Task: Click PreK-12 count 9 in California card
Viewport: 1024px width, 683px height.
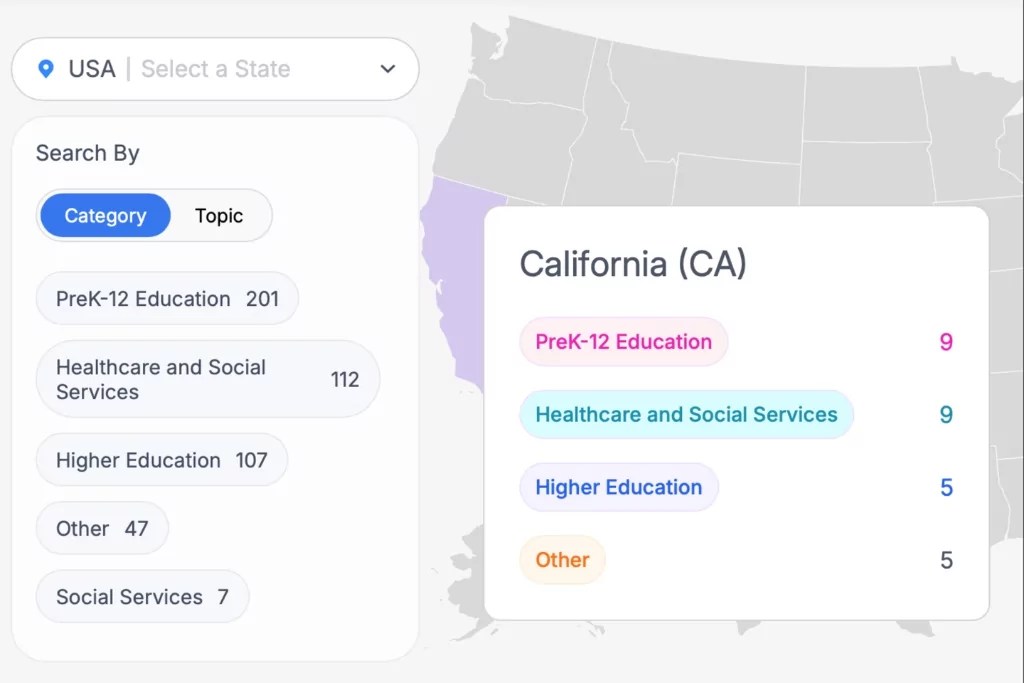Action: click(946, 342)
